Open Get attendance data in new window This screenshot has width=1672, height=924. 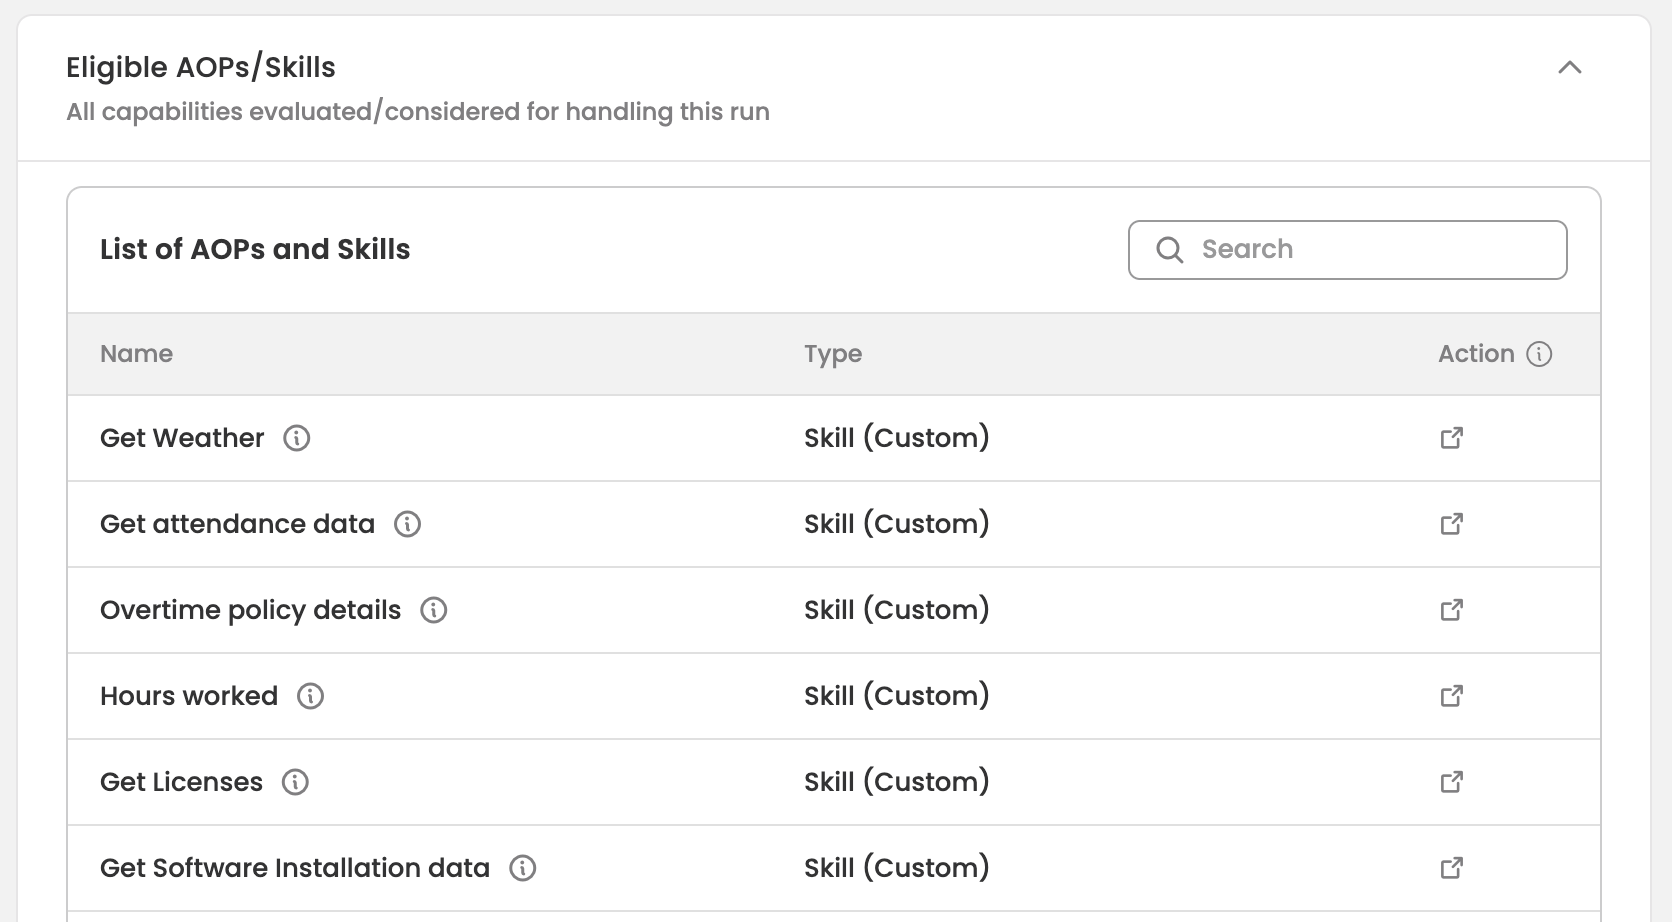click(x=1451, y=524)
